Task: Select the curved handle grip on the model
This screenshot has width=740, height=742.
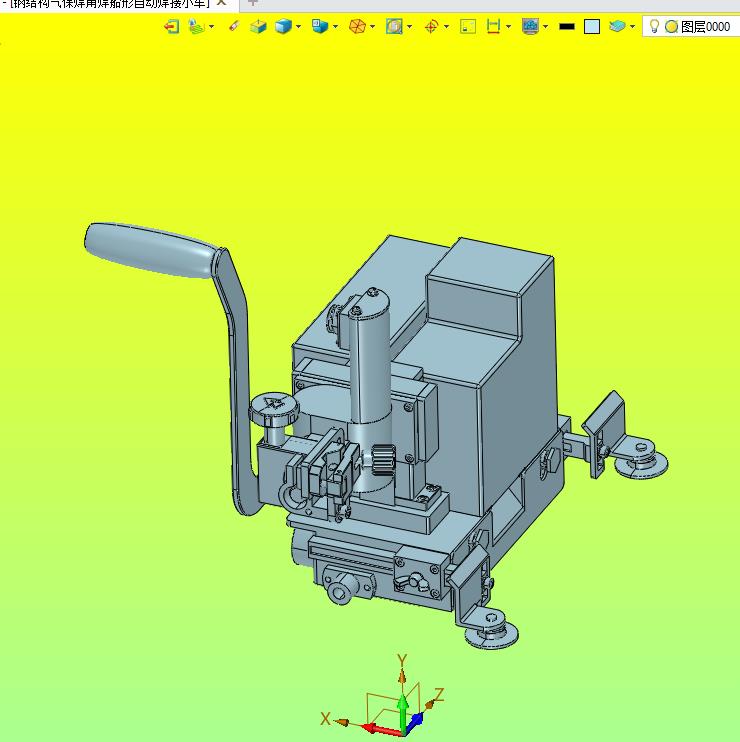Action: pos(150,249)
